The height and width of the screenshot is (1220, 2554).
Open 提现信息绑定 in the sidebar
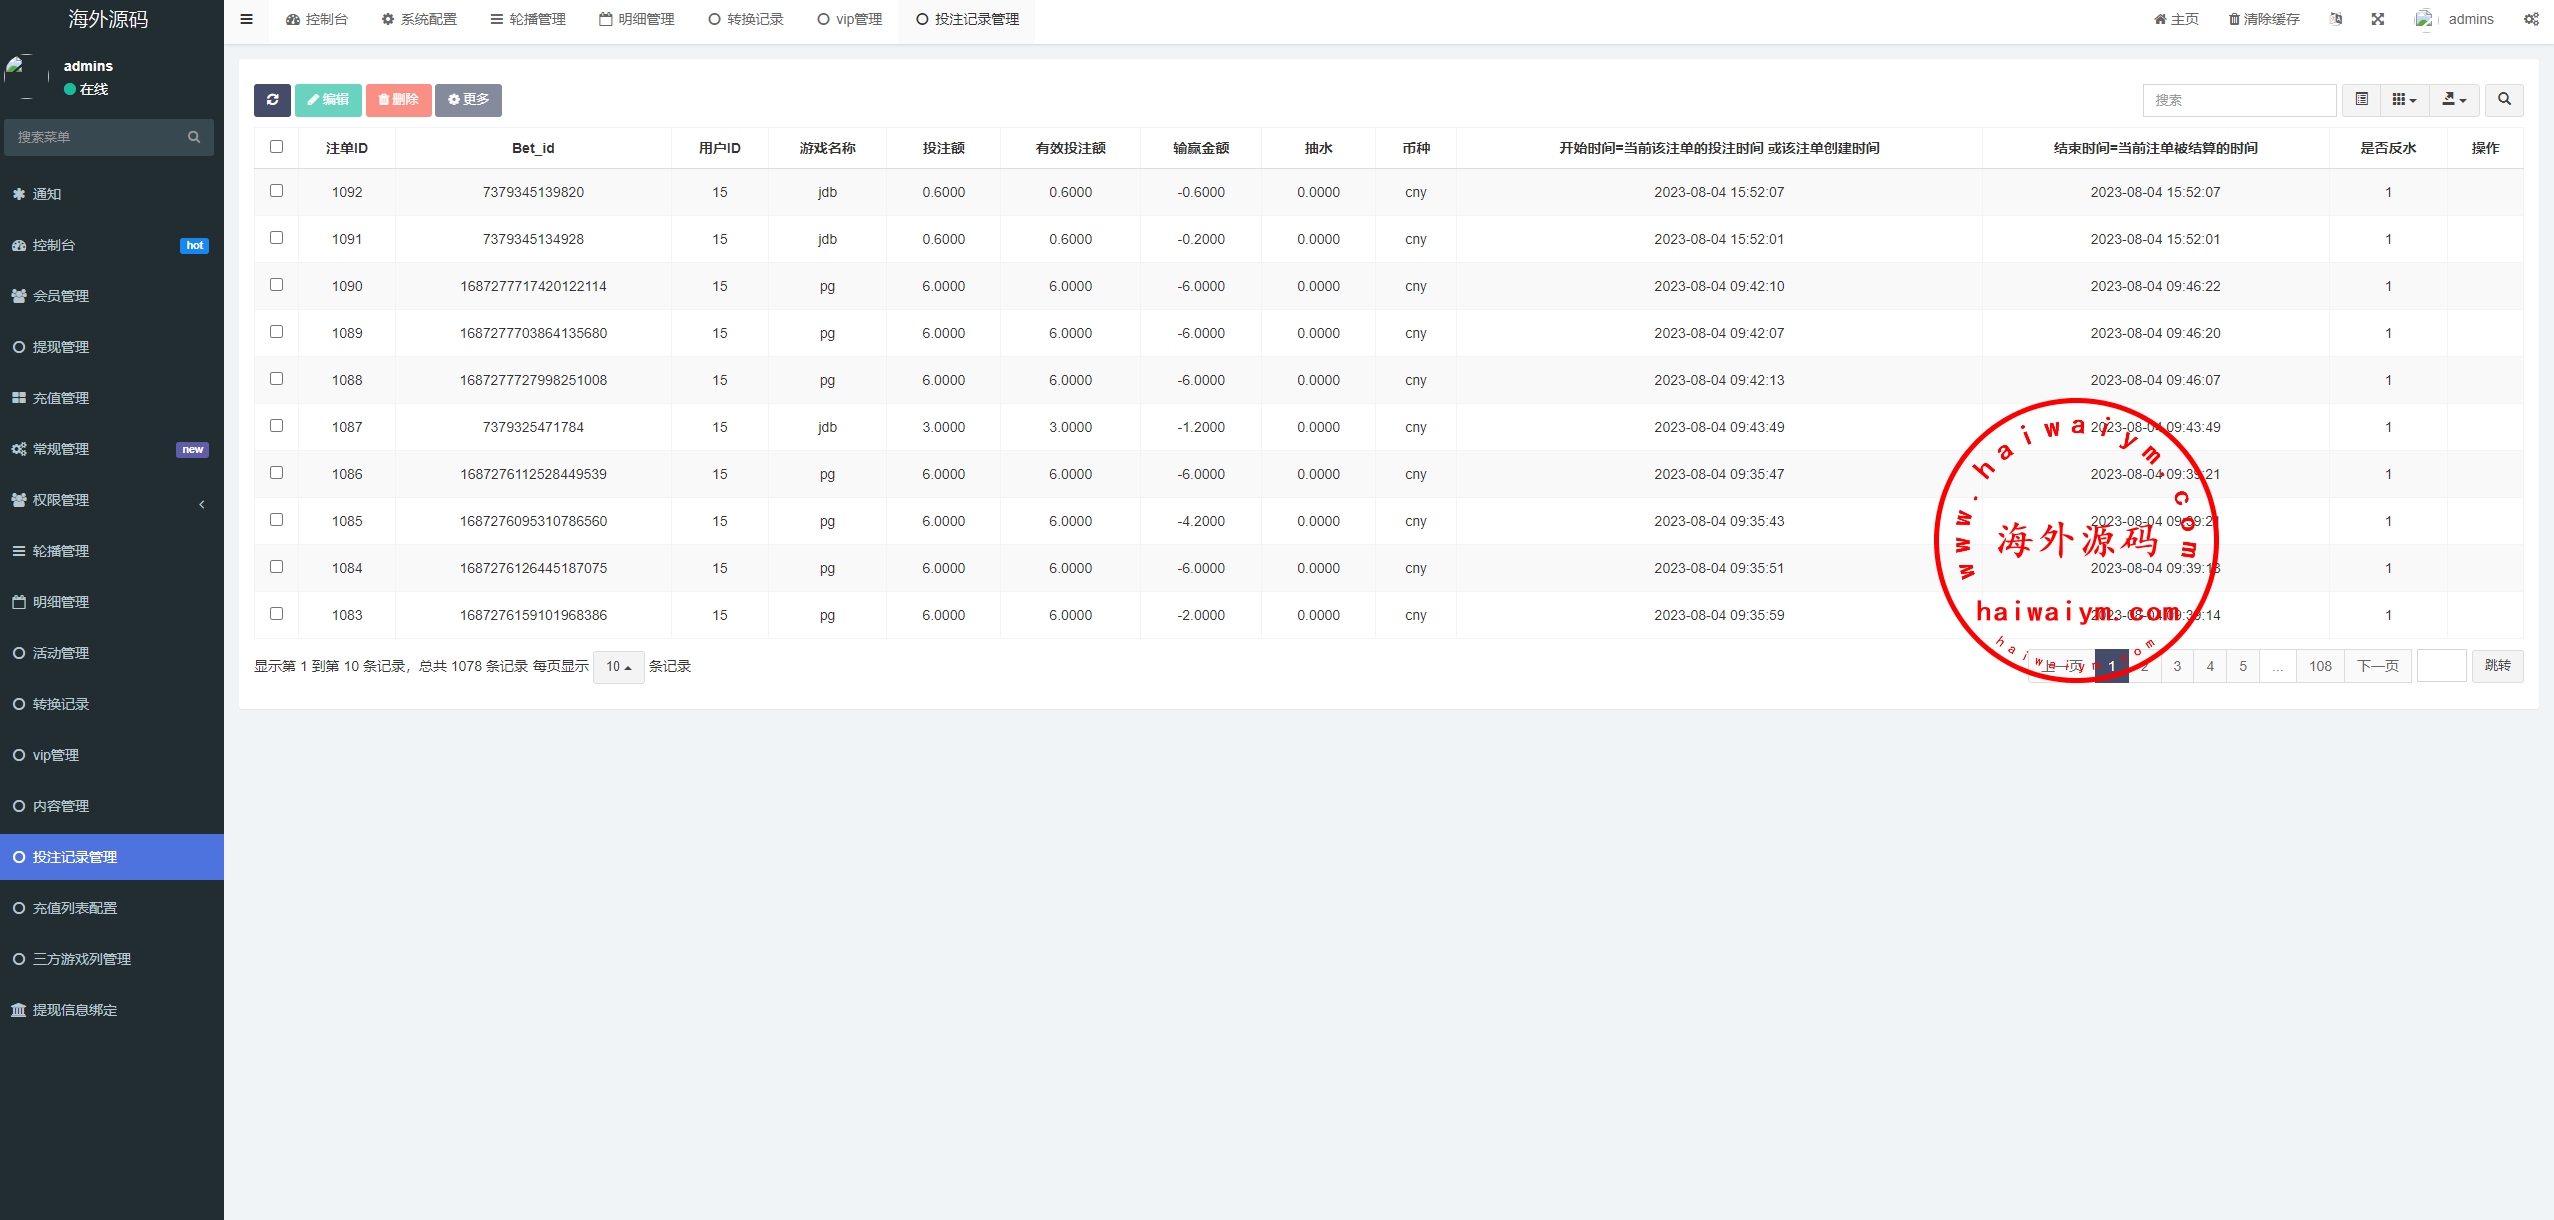click(112, 1010)
